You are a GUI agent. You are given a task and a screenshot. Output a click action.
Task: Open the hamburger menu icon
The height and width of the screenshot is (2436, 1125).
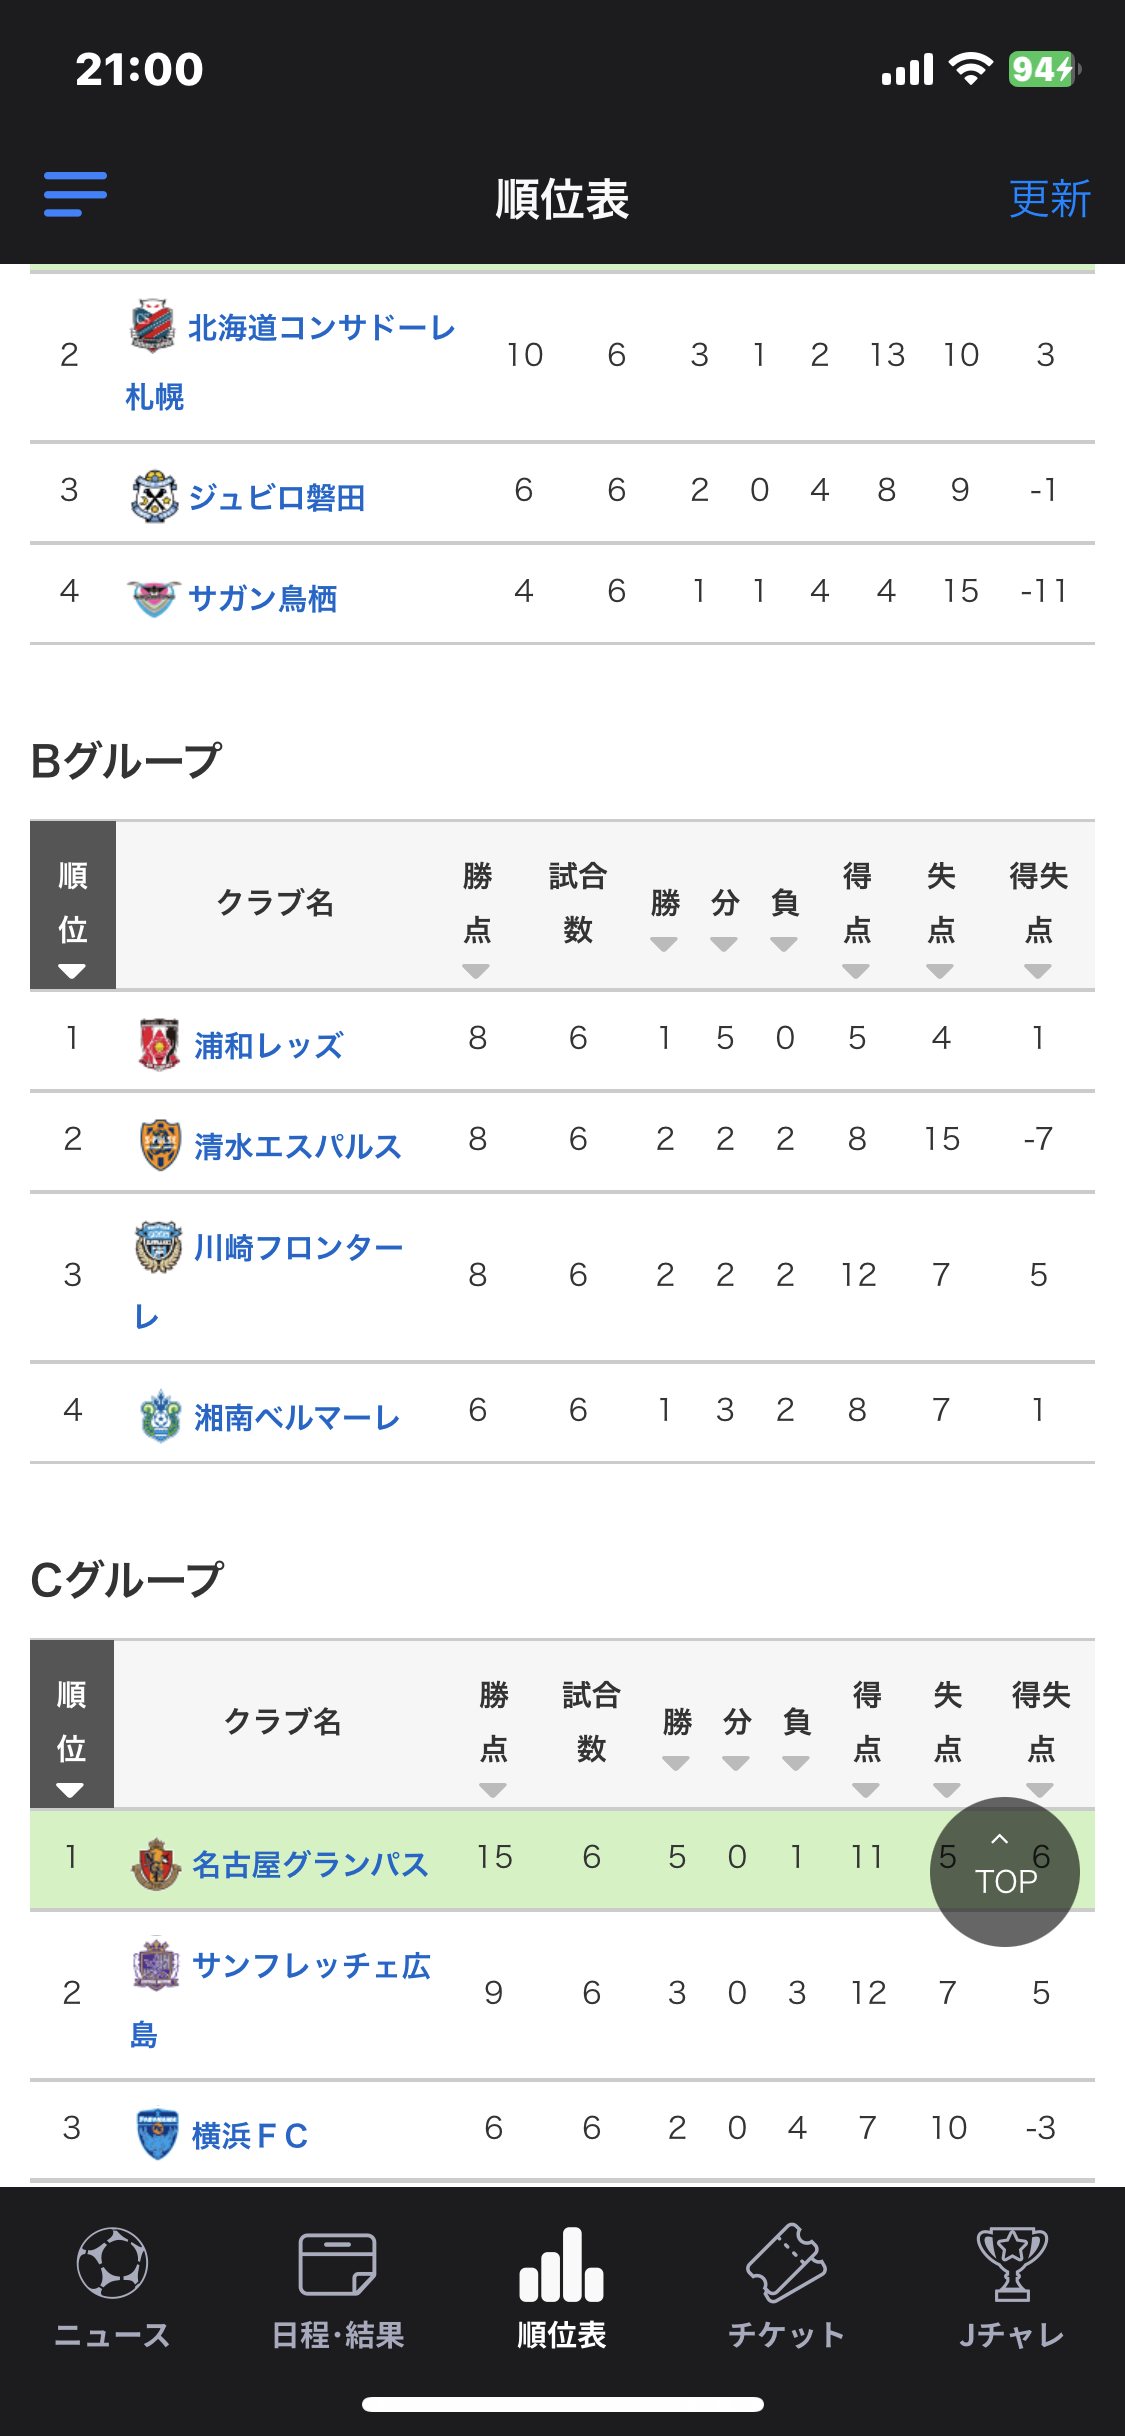(75, 194)
